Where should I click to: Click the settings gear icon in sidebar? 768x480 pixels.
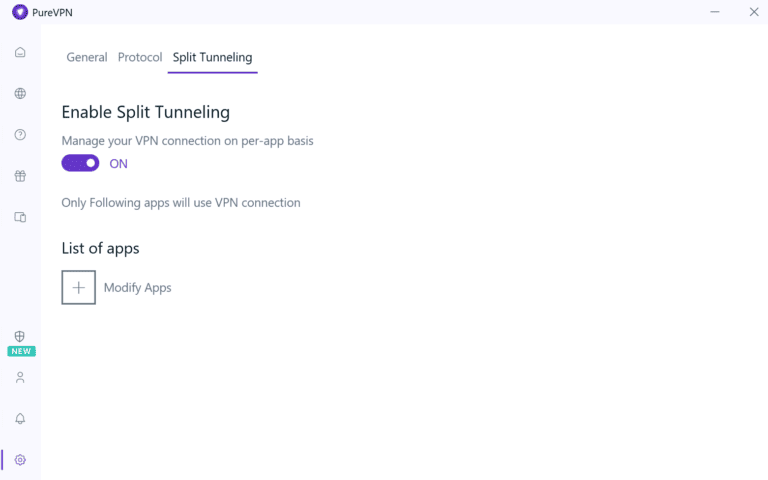20,460
